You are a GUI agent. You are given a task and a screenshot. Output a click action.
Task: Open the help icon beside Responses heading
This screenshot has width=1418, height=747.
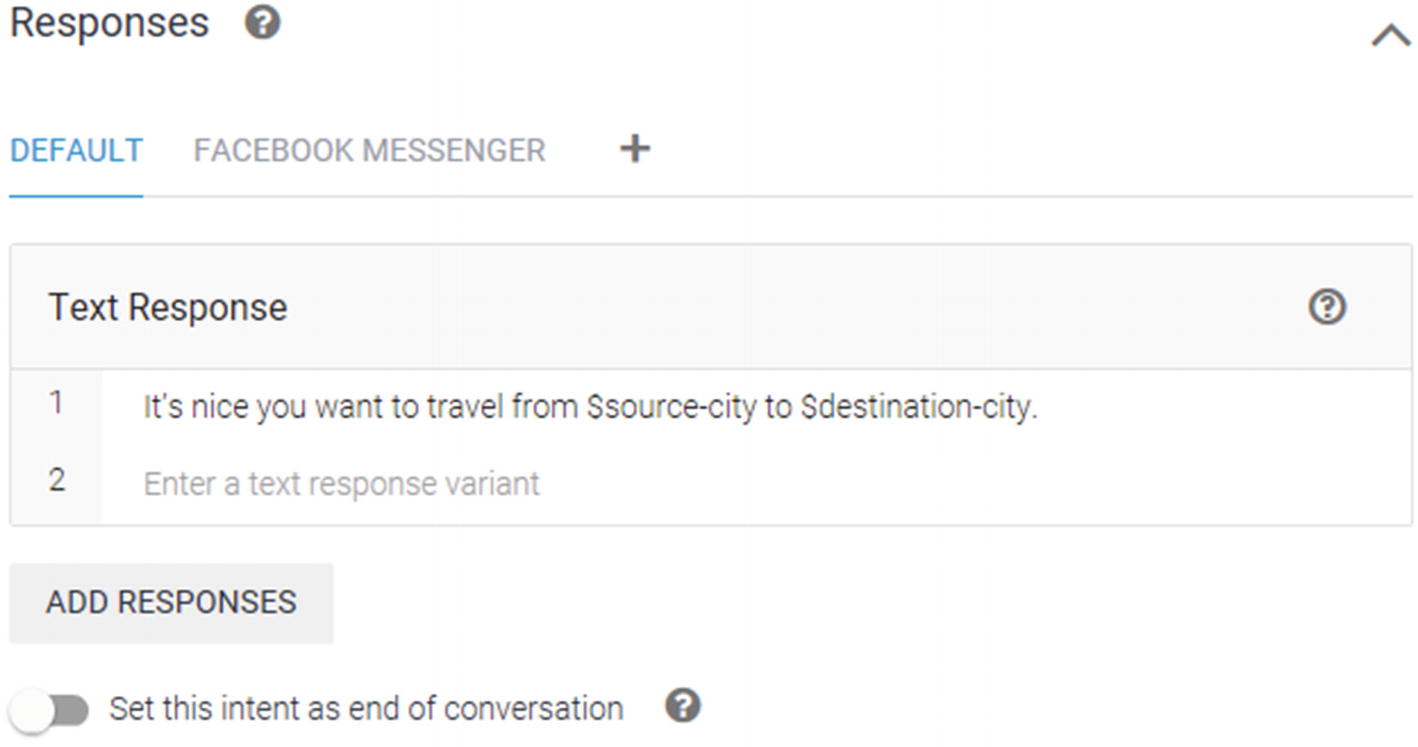pyautogui.click(x=262, y=23)
